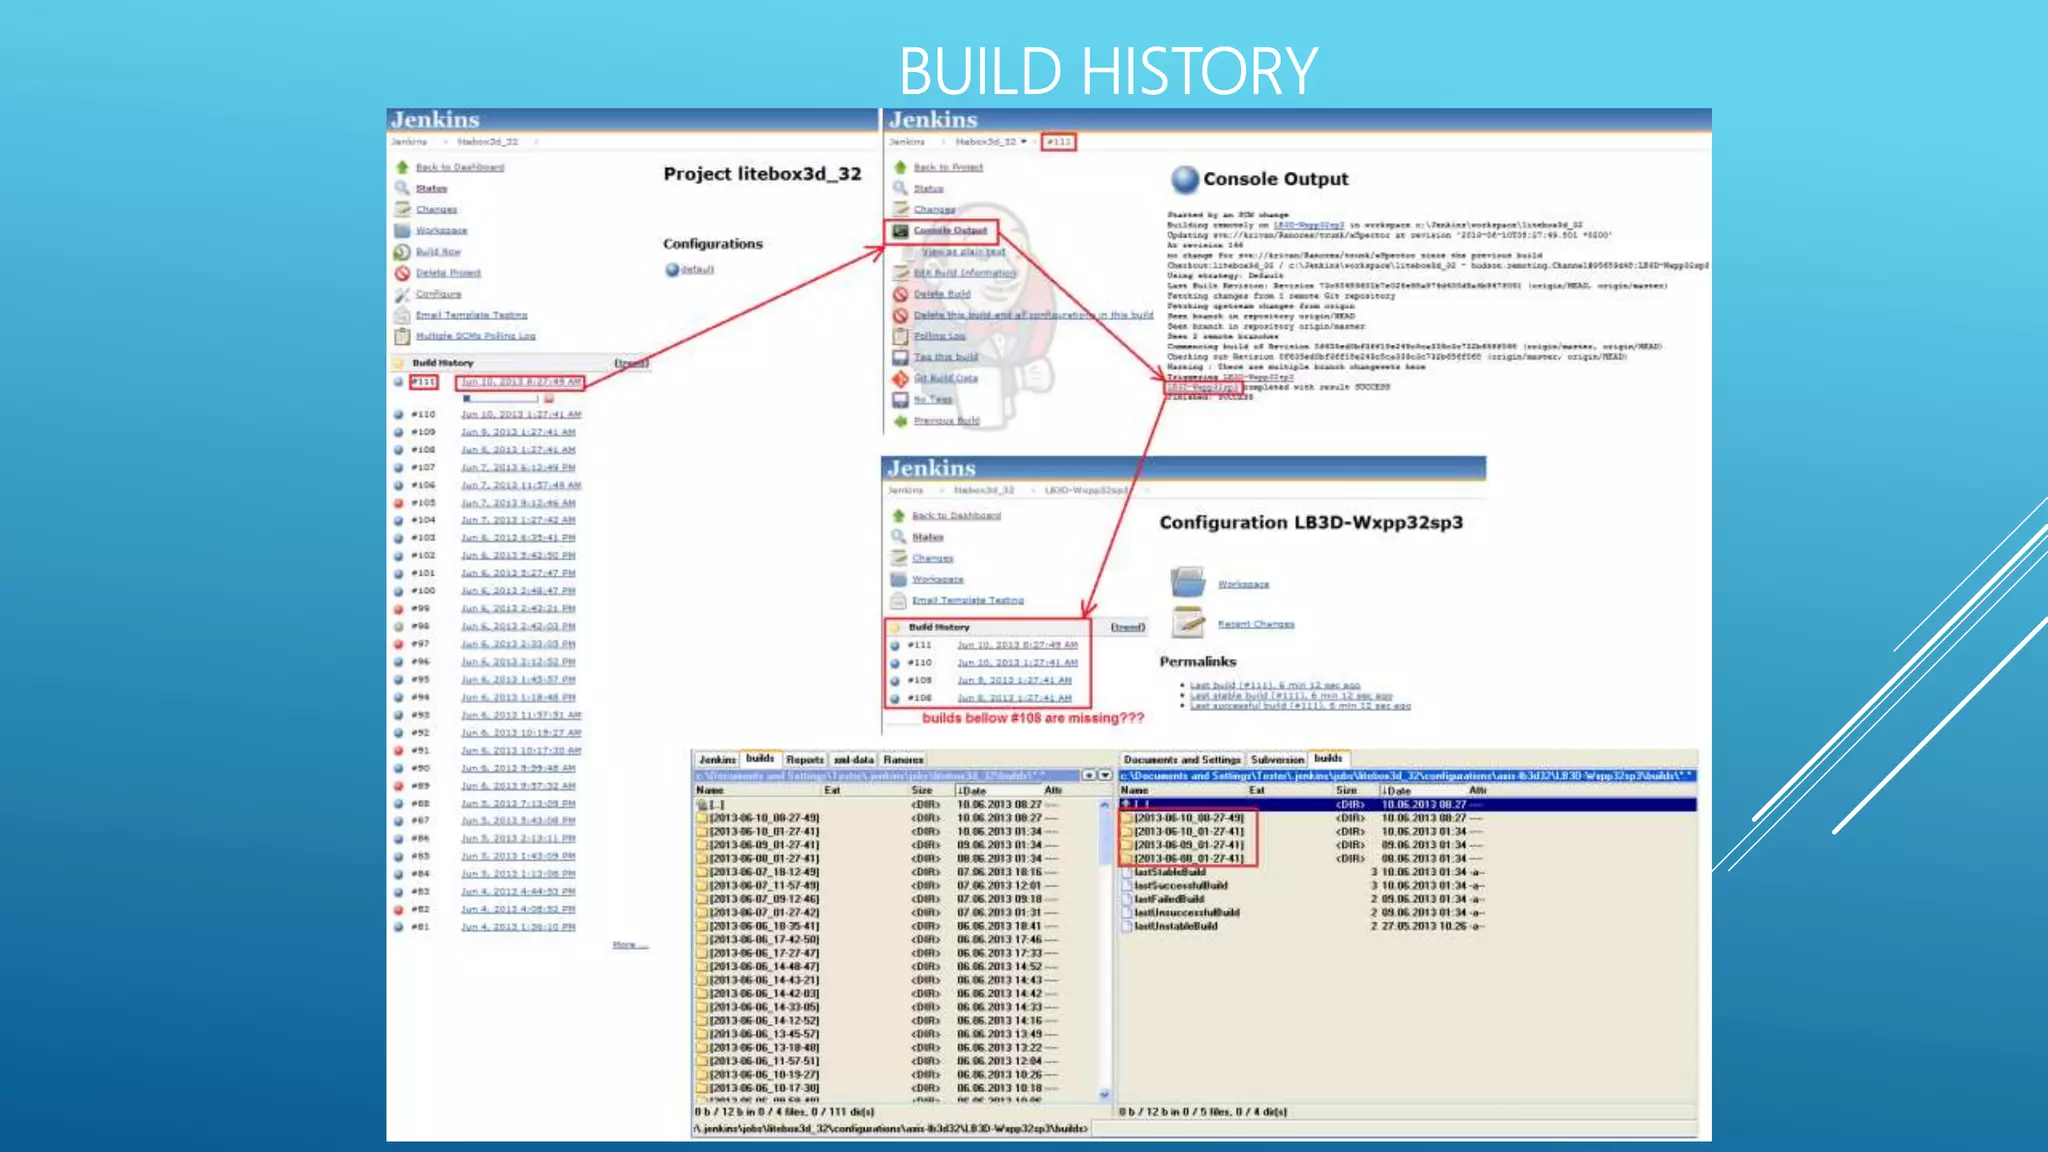Viewport: 2048px width, 1152px height.
Task: Click the Console Output terminal icon
Action: (x=900, y=231)
